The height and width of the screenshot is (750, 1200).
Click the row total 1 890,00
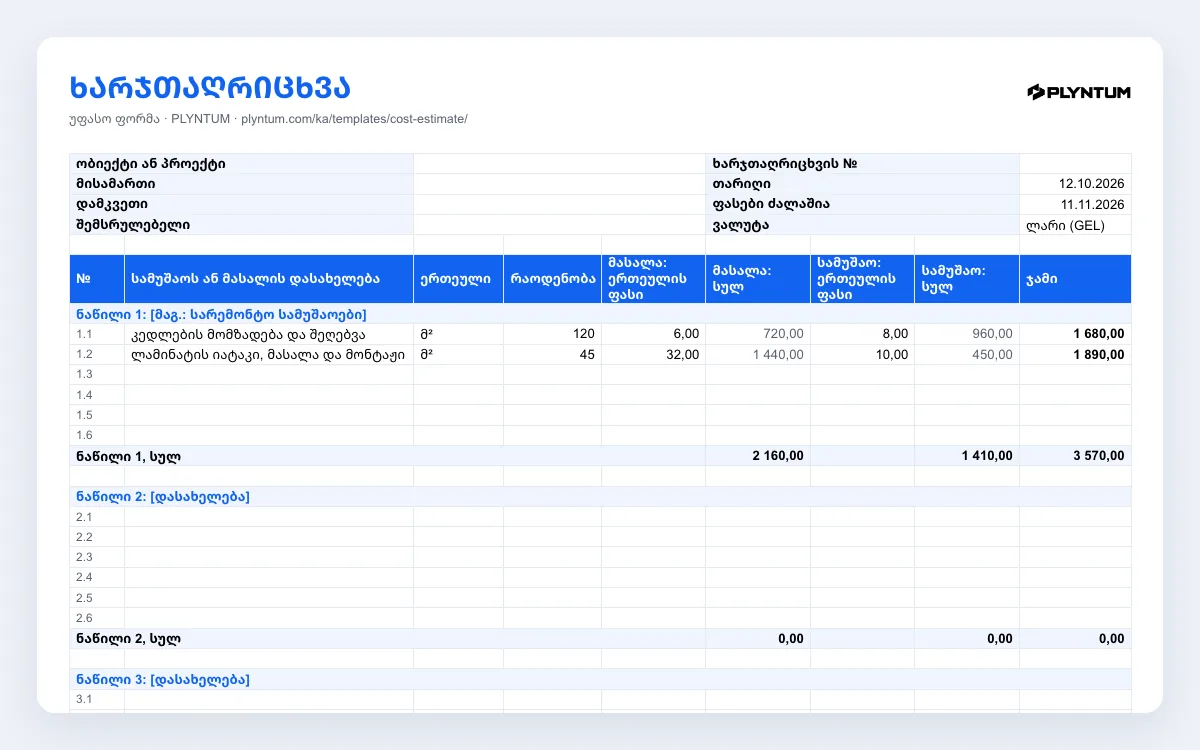pyautogui.click(x=1075, y=354)
